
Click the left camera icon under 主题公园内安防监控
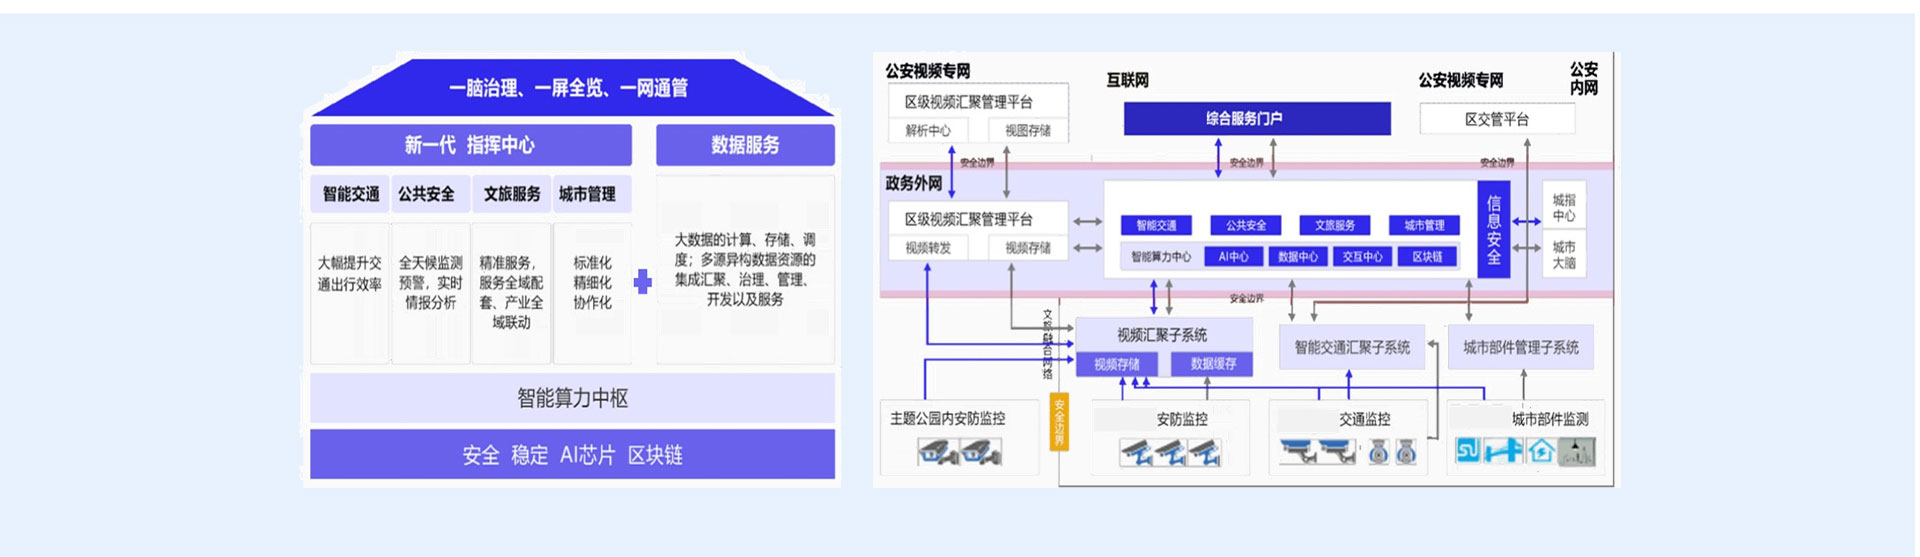point(939,453)
